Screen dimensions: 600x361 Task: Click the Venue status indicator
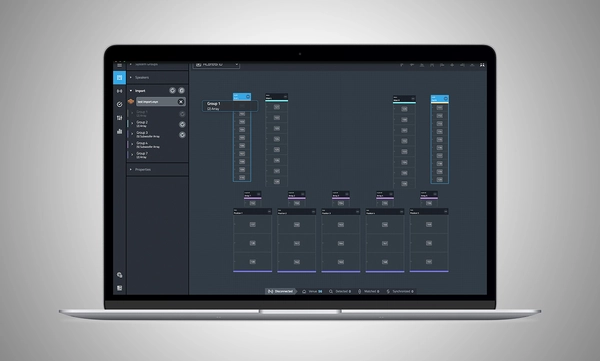coord(312,291)
